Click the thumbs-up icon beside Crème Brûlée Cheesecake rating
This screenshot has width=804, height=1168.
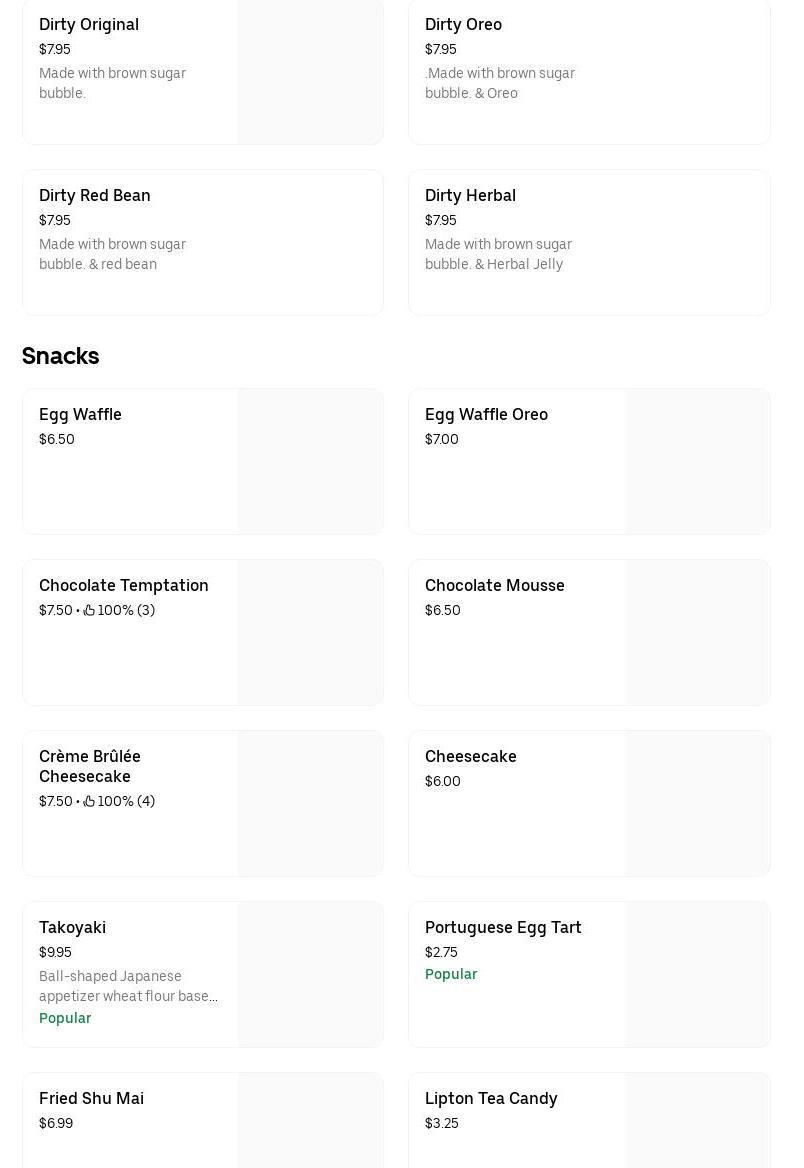89,801
